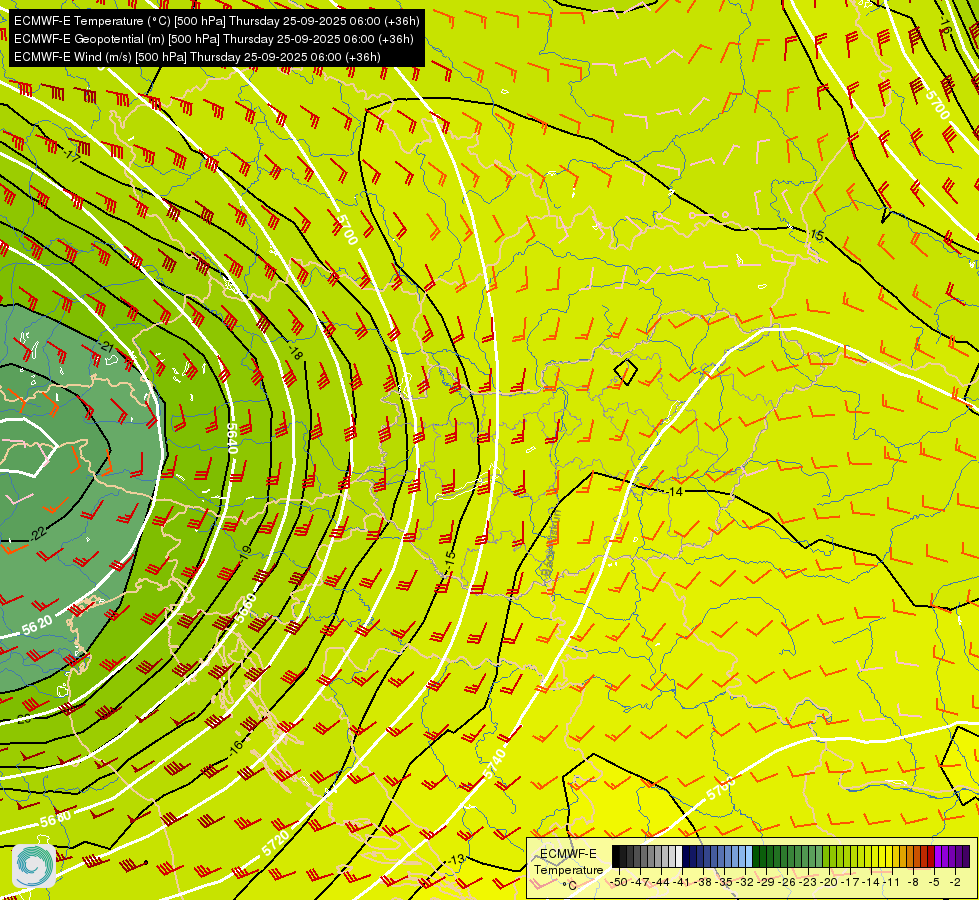Click the -8 tick label on the colorbar
The height and width of the screenshot is (900, 979).
tap(913, 882)
